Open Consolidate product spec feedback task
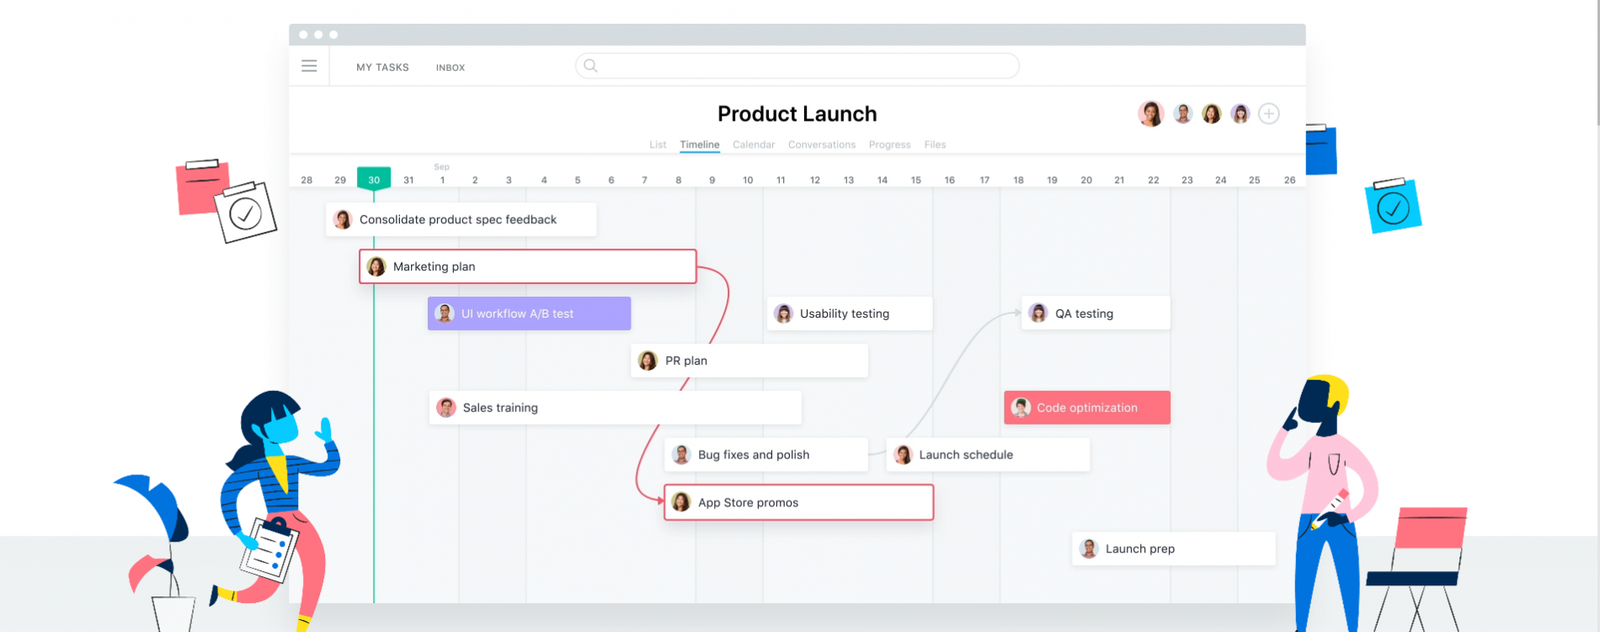1600x632 pixels. pyautogui.click(x=461, y=220)
